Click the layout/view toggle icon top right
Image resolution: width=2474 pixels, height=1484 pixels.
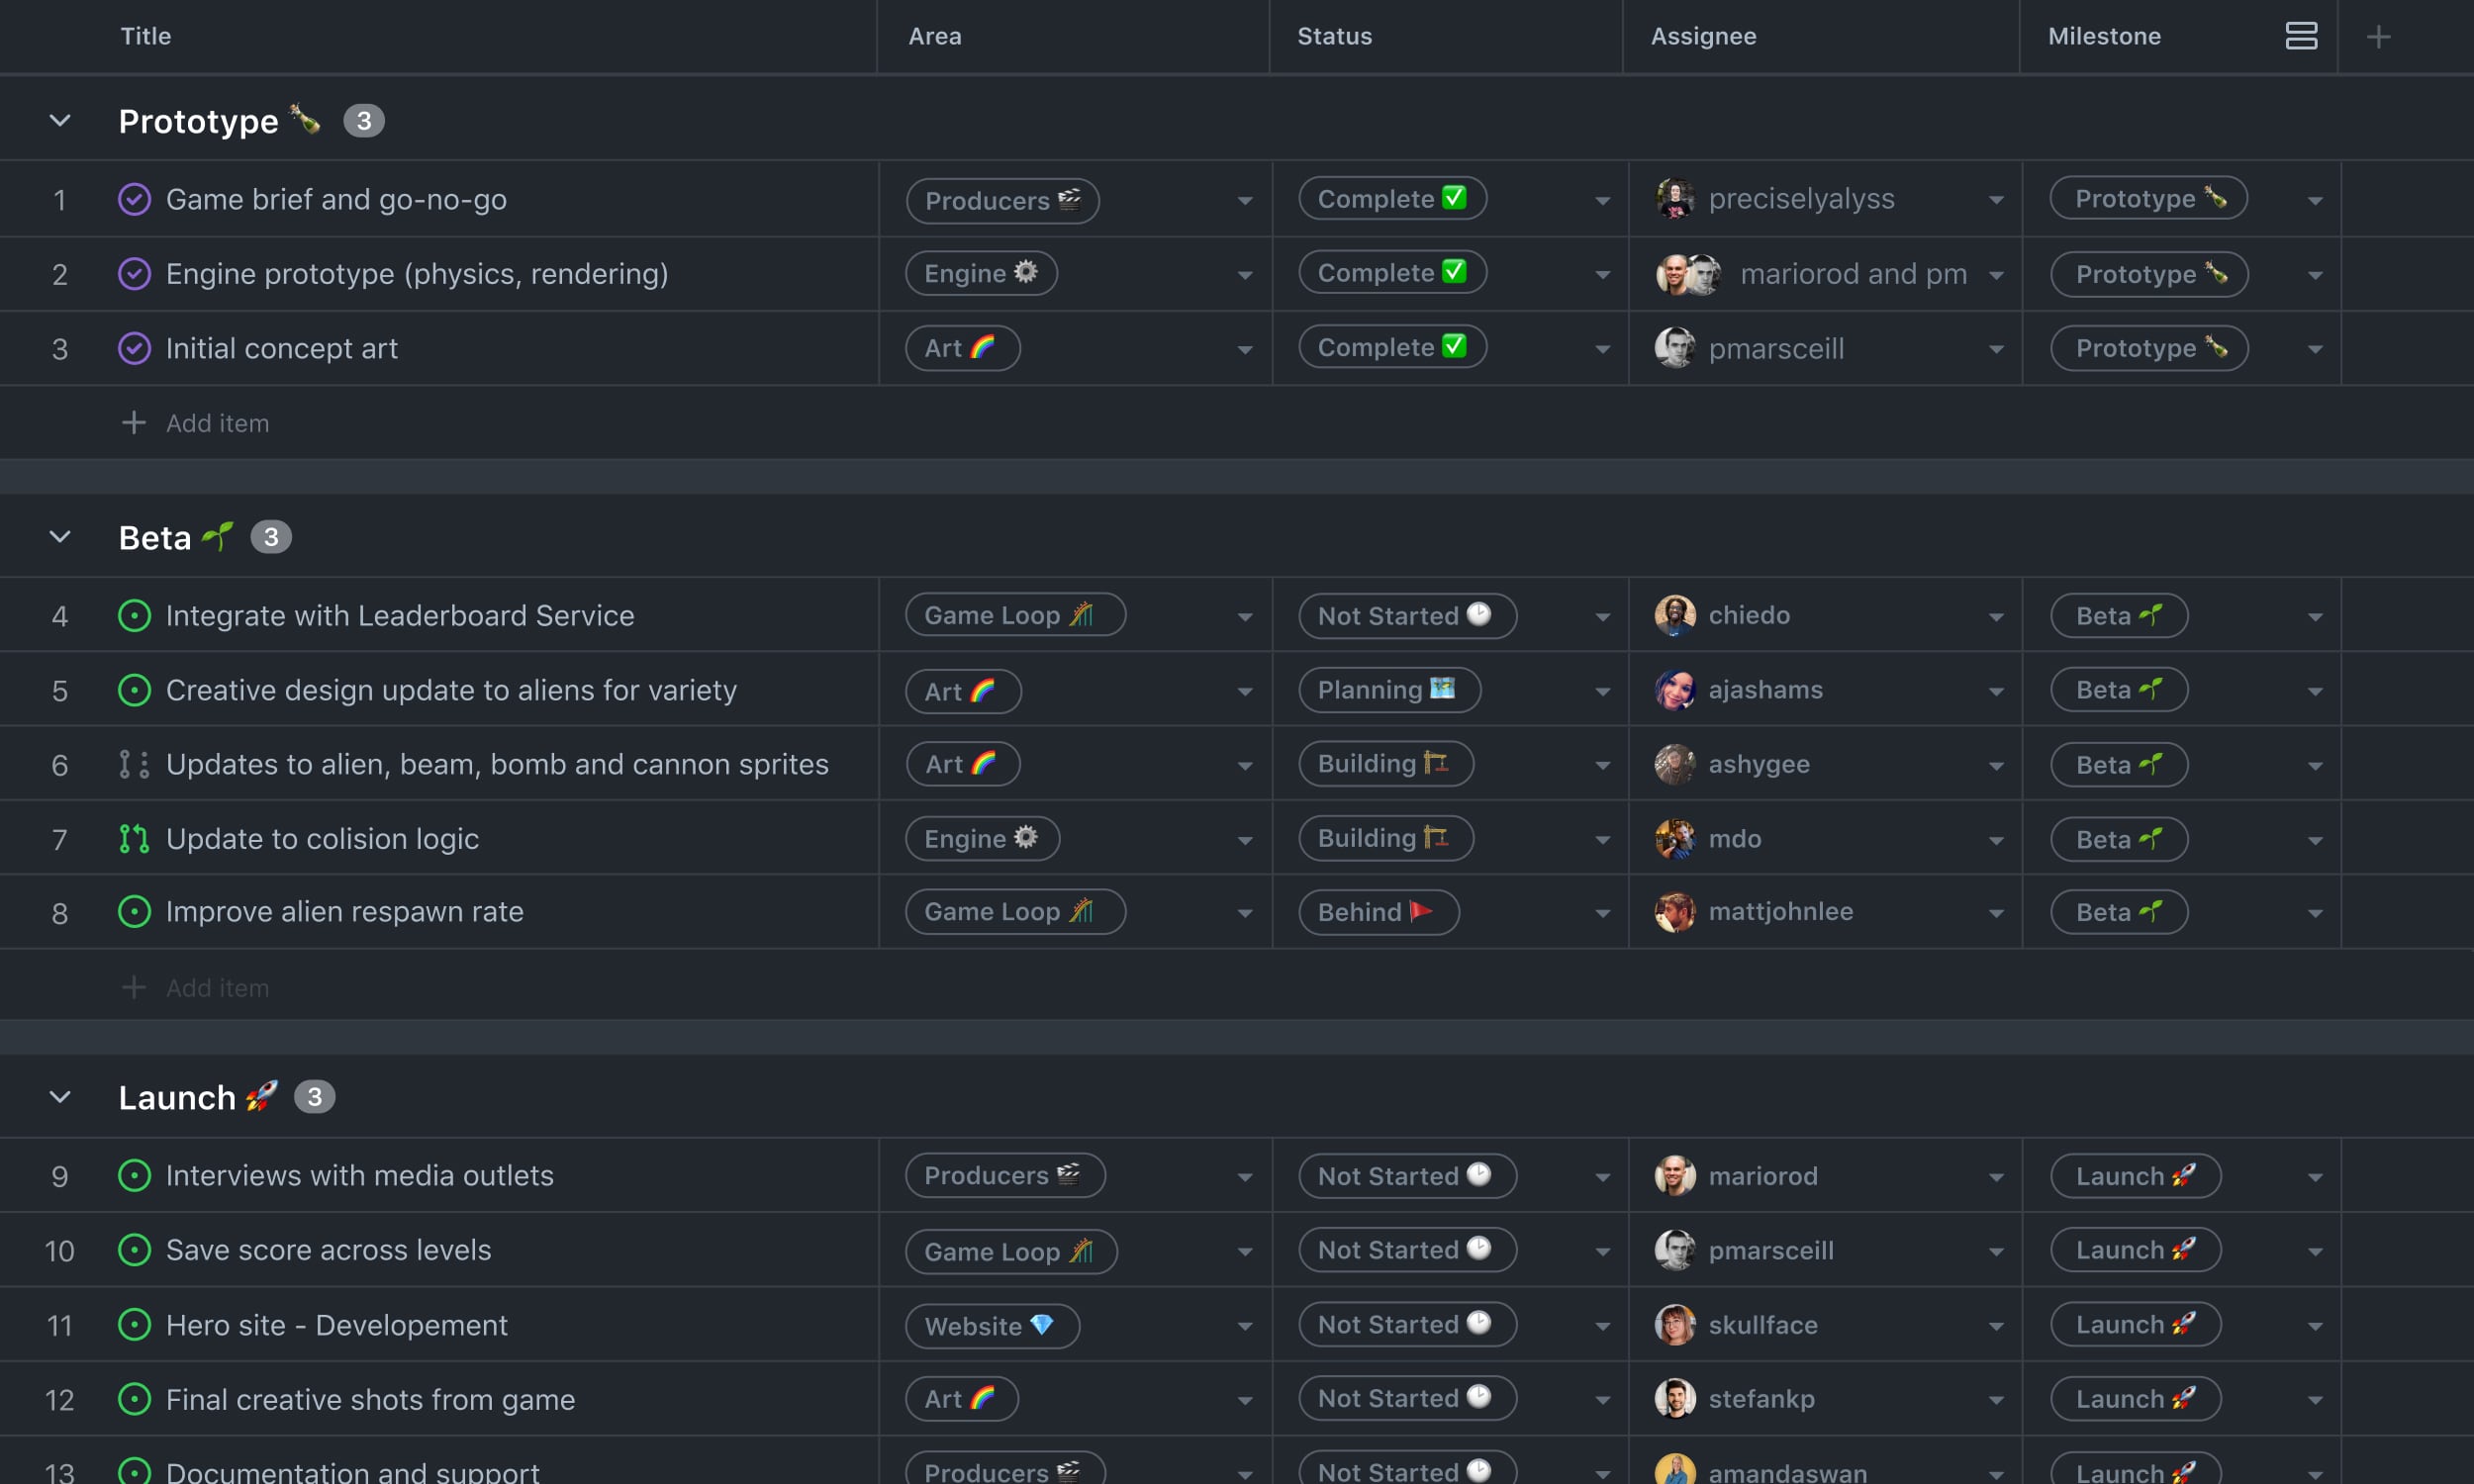coord(2303,34)
